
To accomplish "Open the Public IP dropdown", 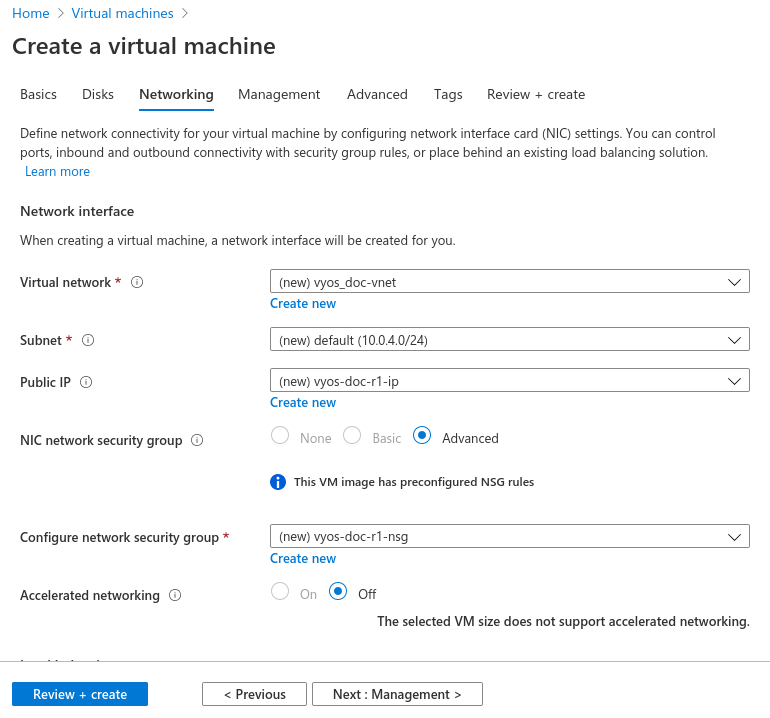I will 509,381.
